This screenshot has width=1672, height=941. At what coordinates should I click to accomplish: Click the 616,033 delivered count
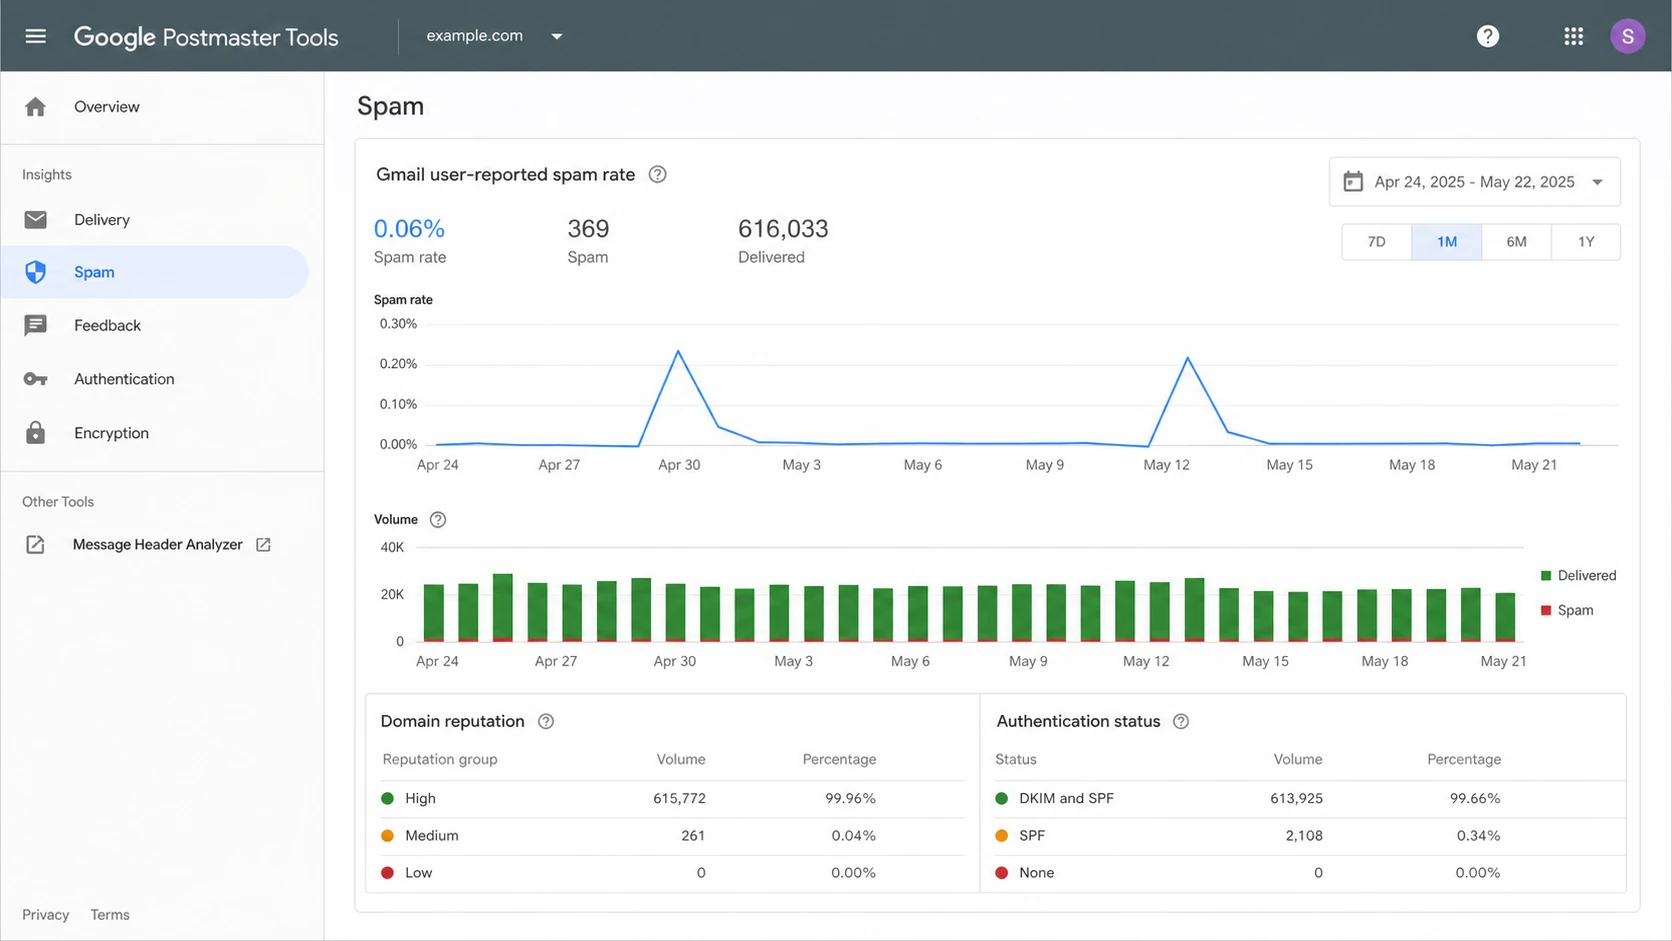click(x=783, y=229)
